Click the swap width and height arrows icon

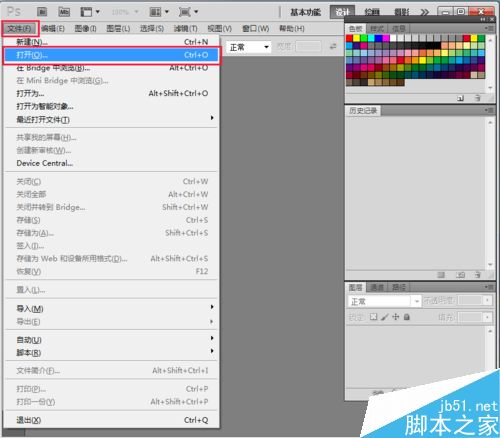coord(333,47)
